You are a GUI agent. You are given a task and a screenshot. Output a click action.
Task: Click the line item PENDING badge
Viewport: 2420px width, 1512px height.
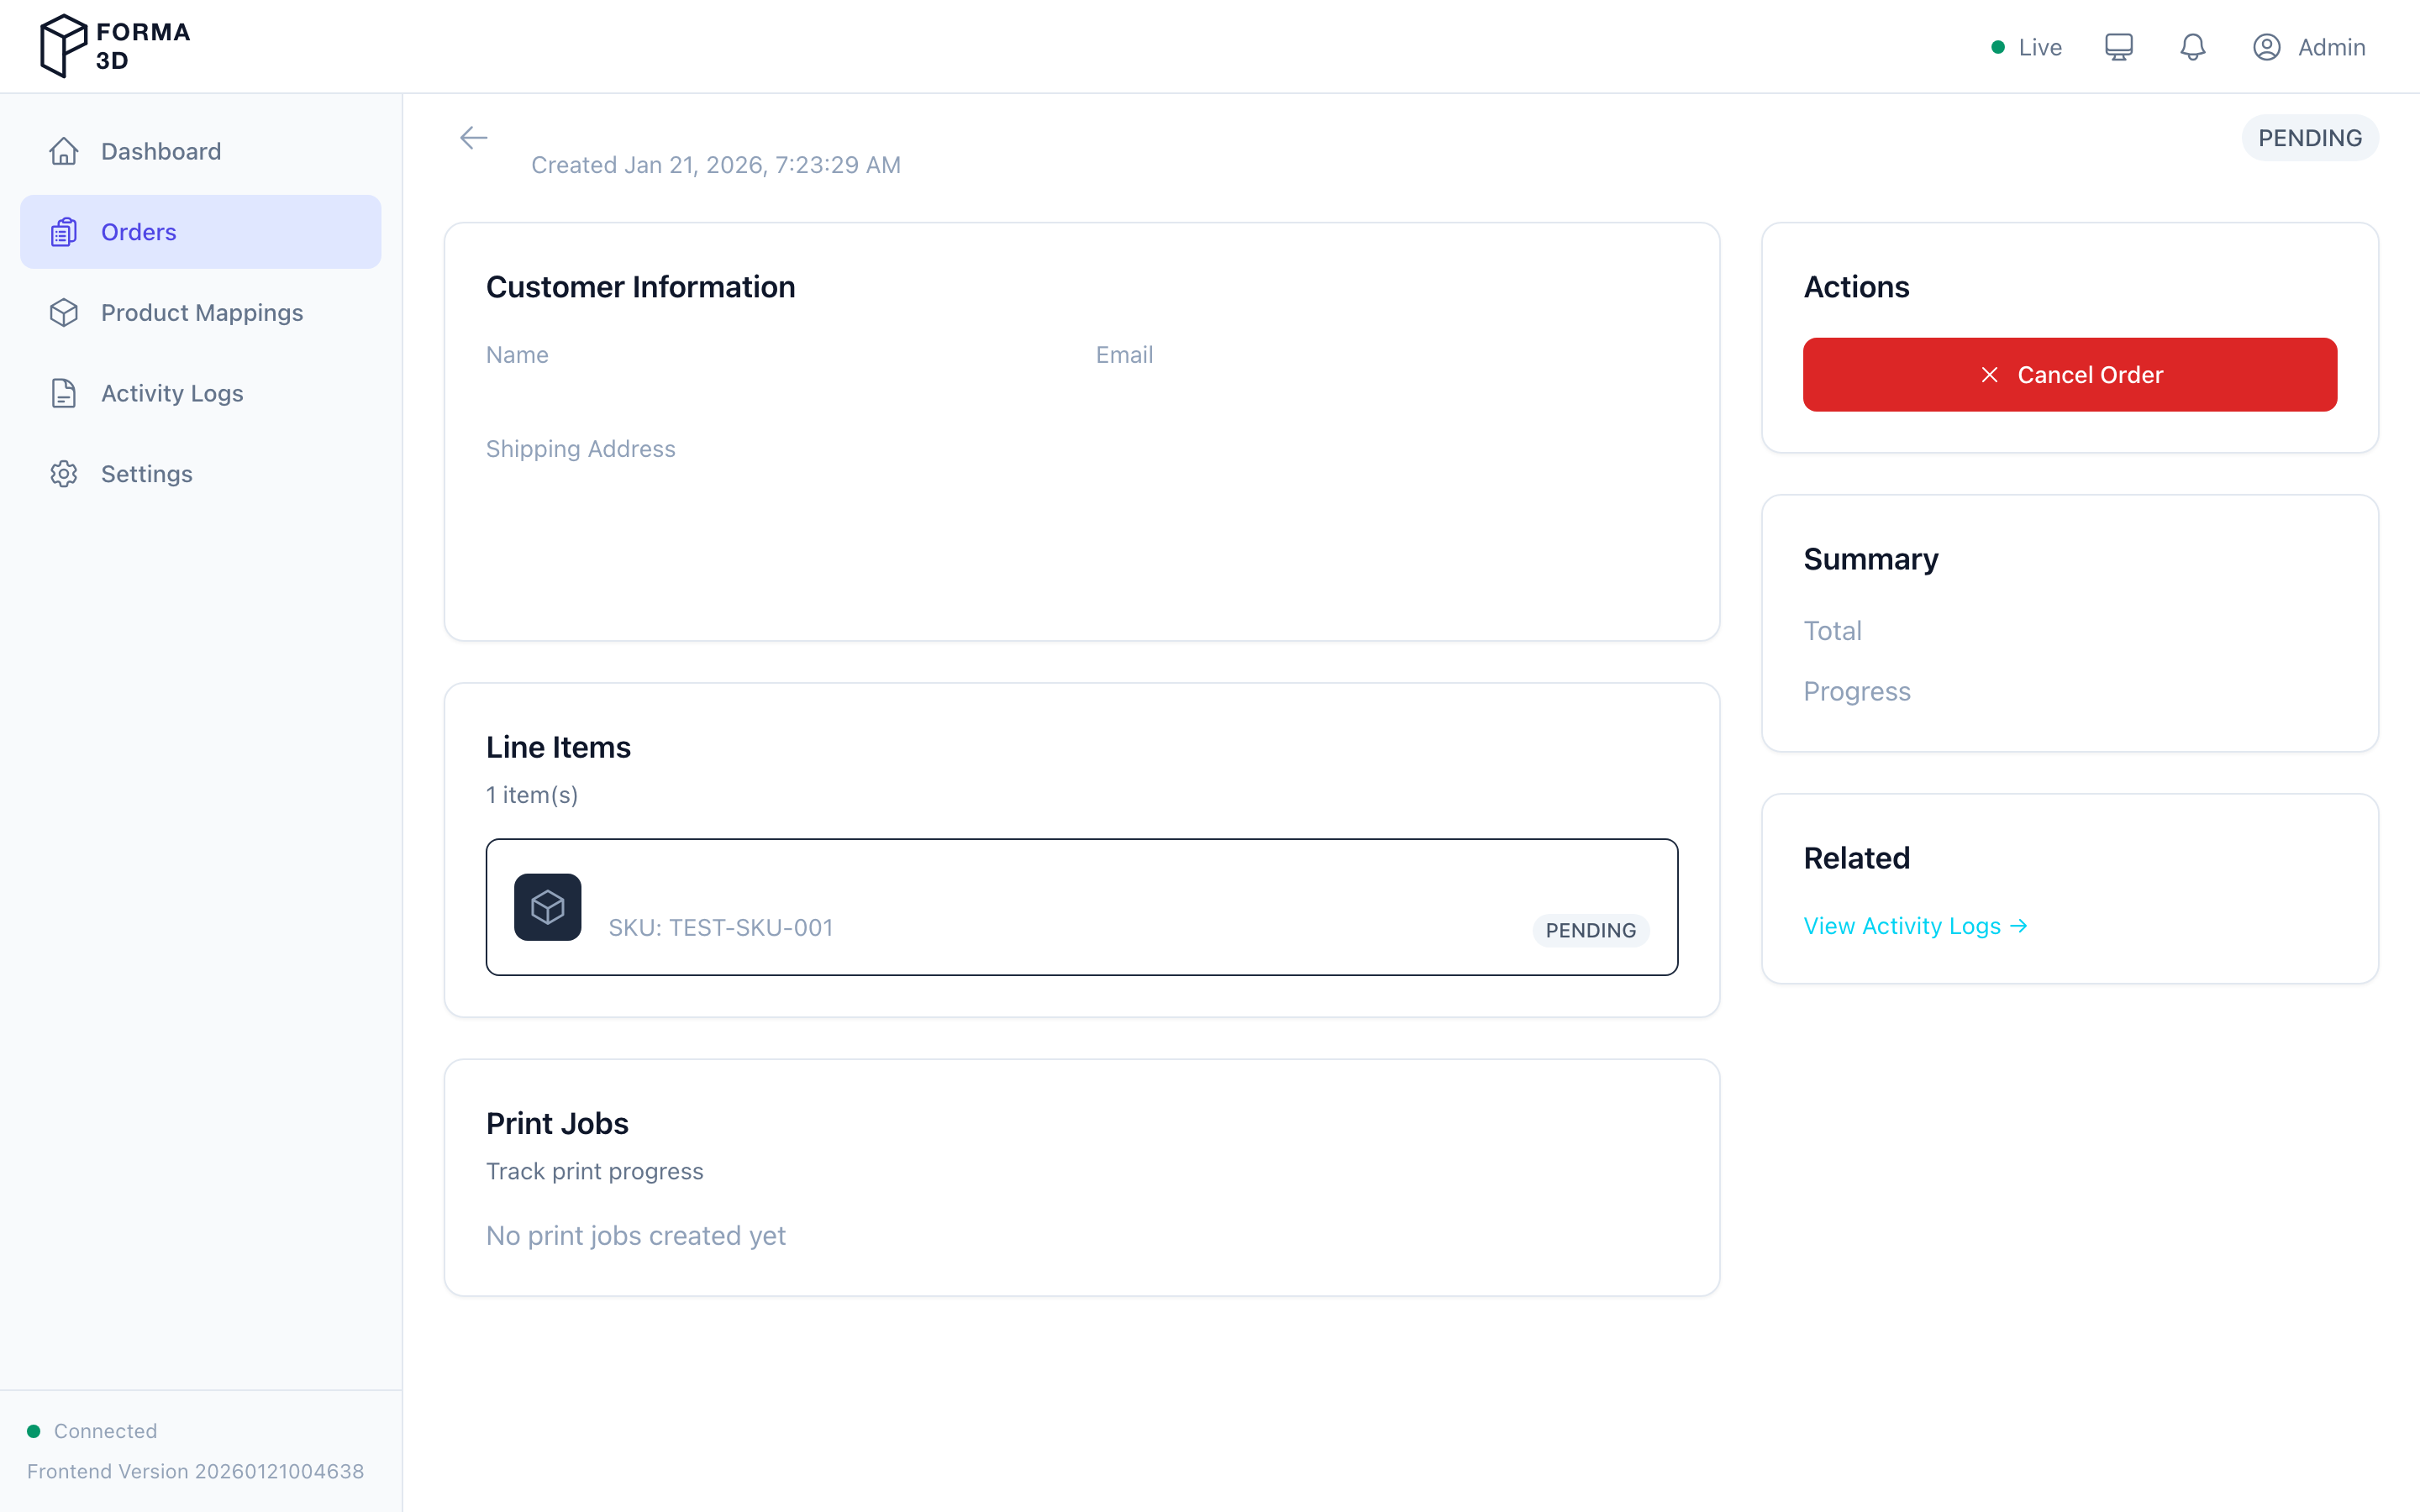(1590, 930)
